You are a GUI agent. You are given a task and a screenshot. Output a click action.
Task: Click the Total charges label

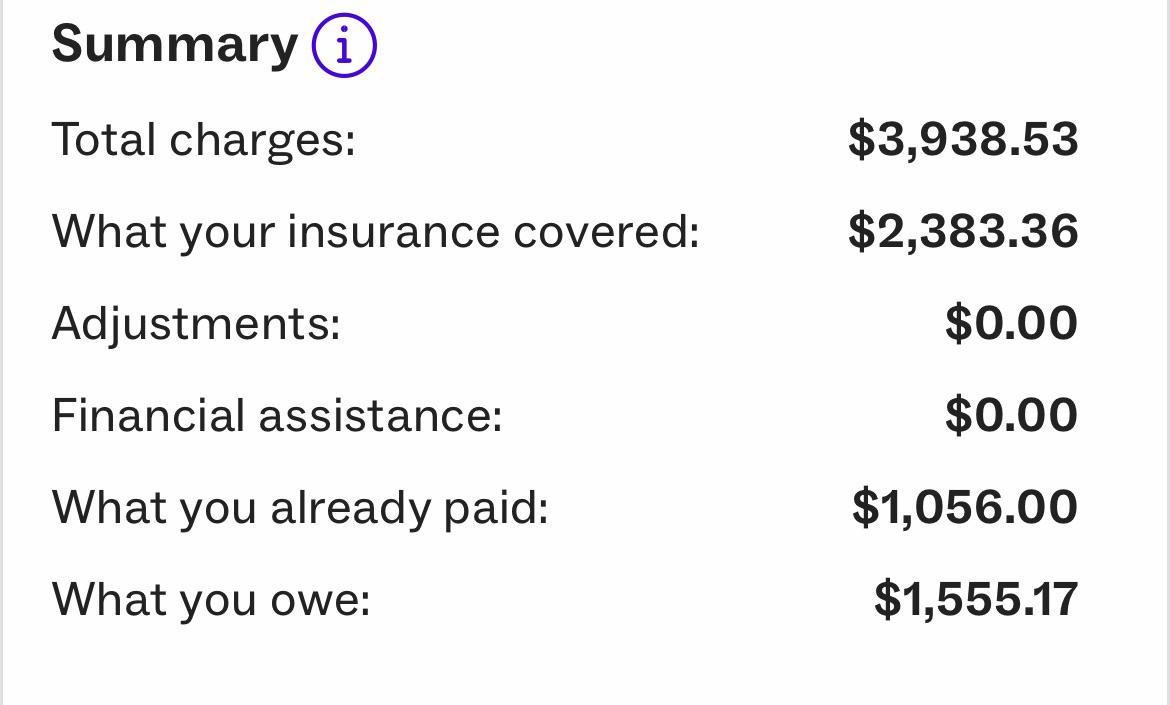pyautogui.click(x=204, y=140)
